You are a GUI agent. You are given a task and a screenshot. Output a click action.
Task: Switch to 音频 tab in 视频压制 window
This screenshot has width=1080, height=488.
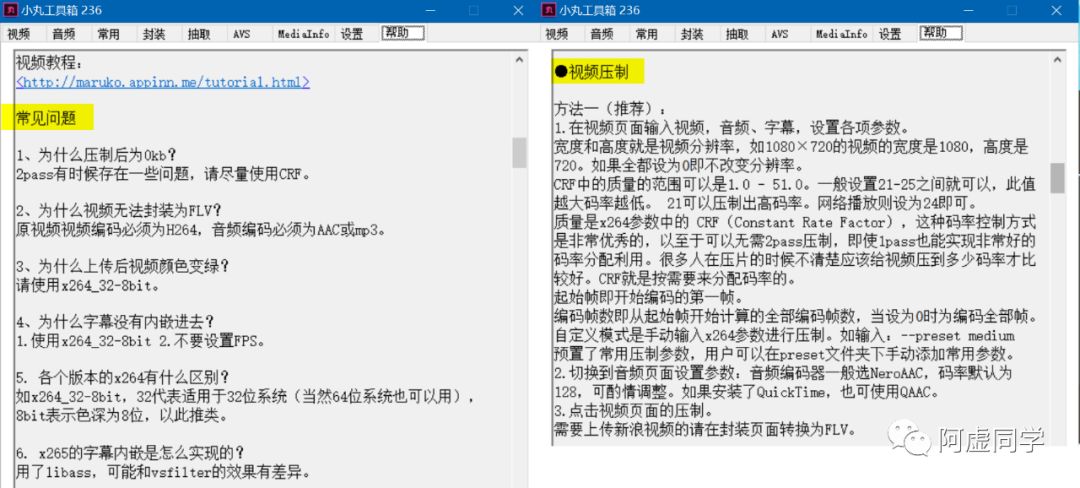tap(601, 34)
